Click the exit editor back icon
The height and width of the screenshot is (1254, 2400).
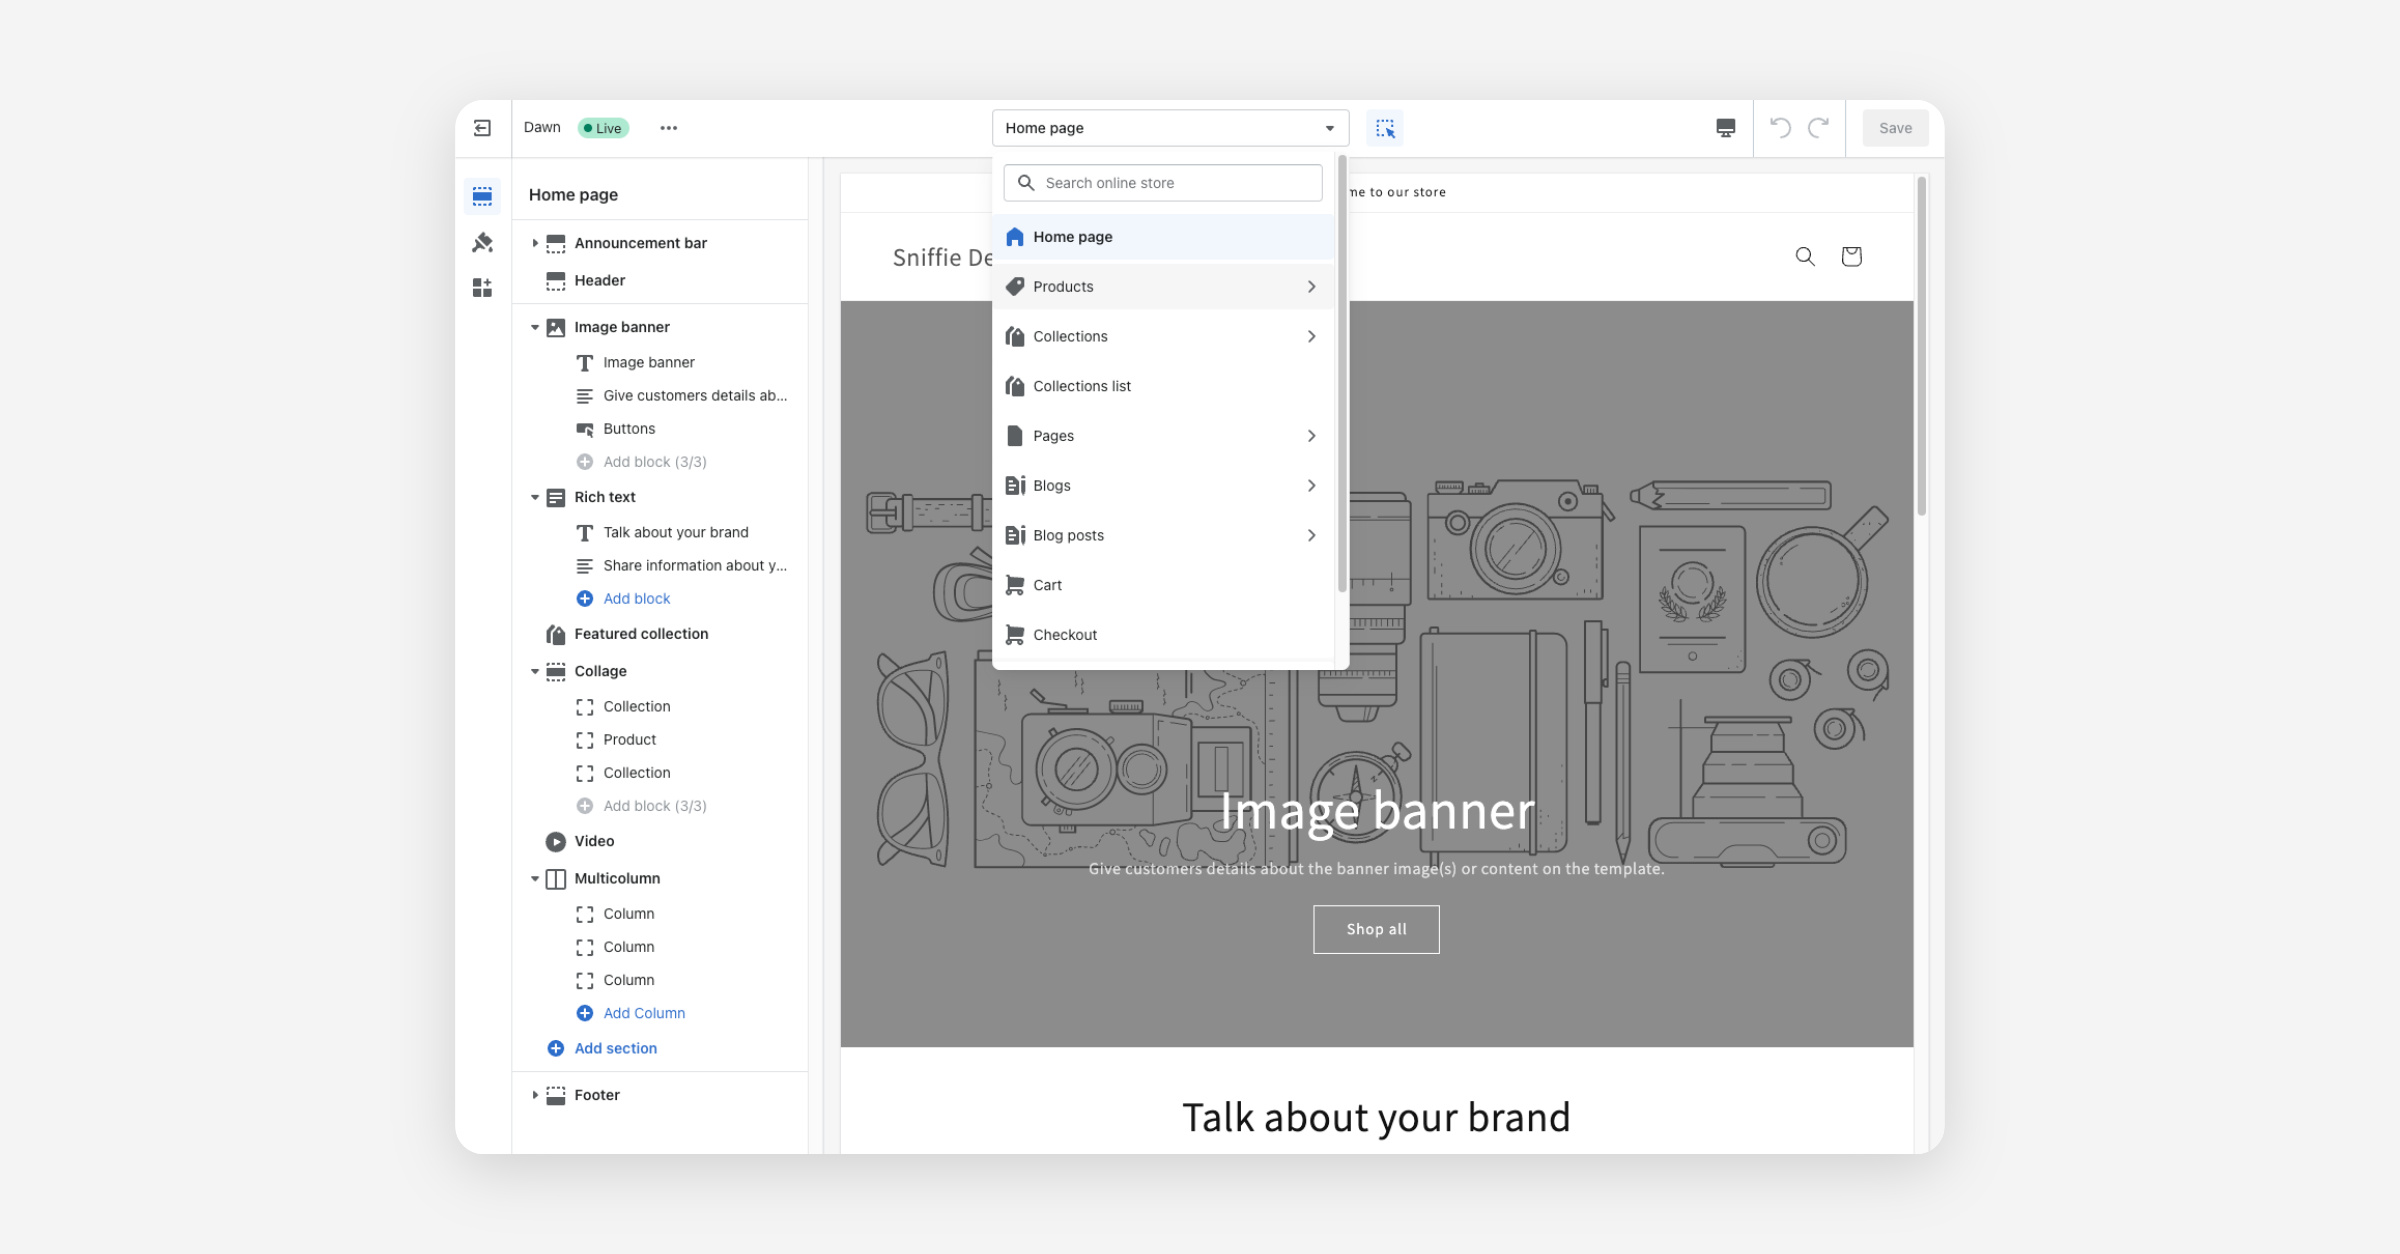click(x=482, y=128)
